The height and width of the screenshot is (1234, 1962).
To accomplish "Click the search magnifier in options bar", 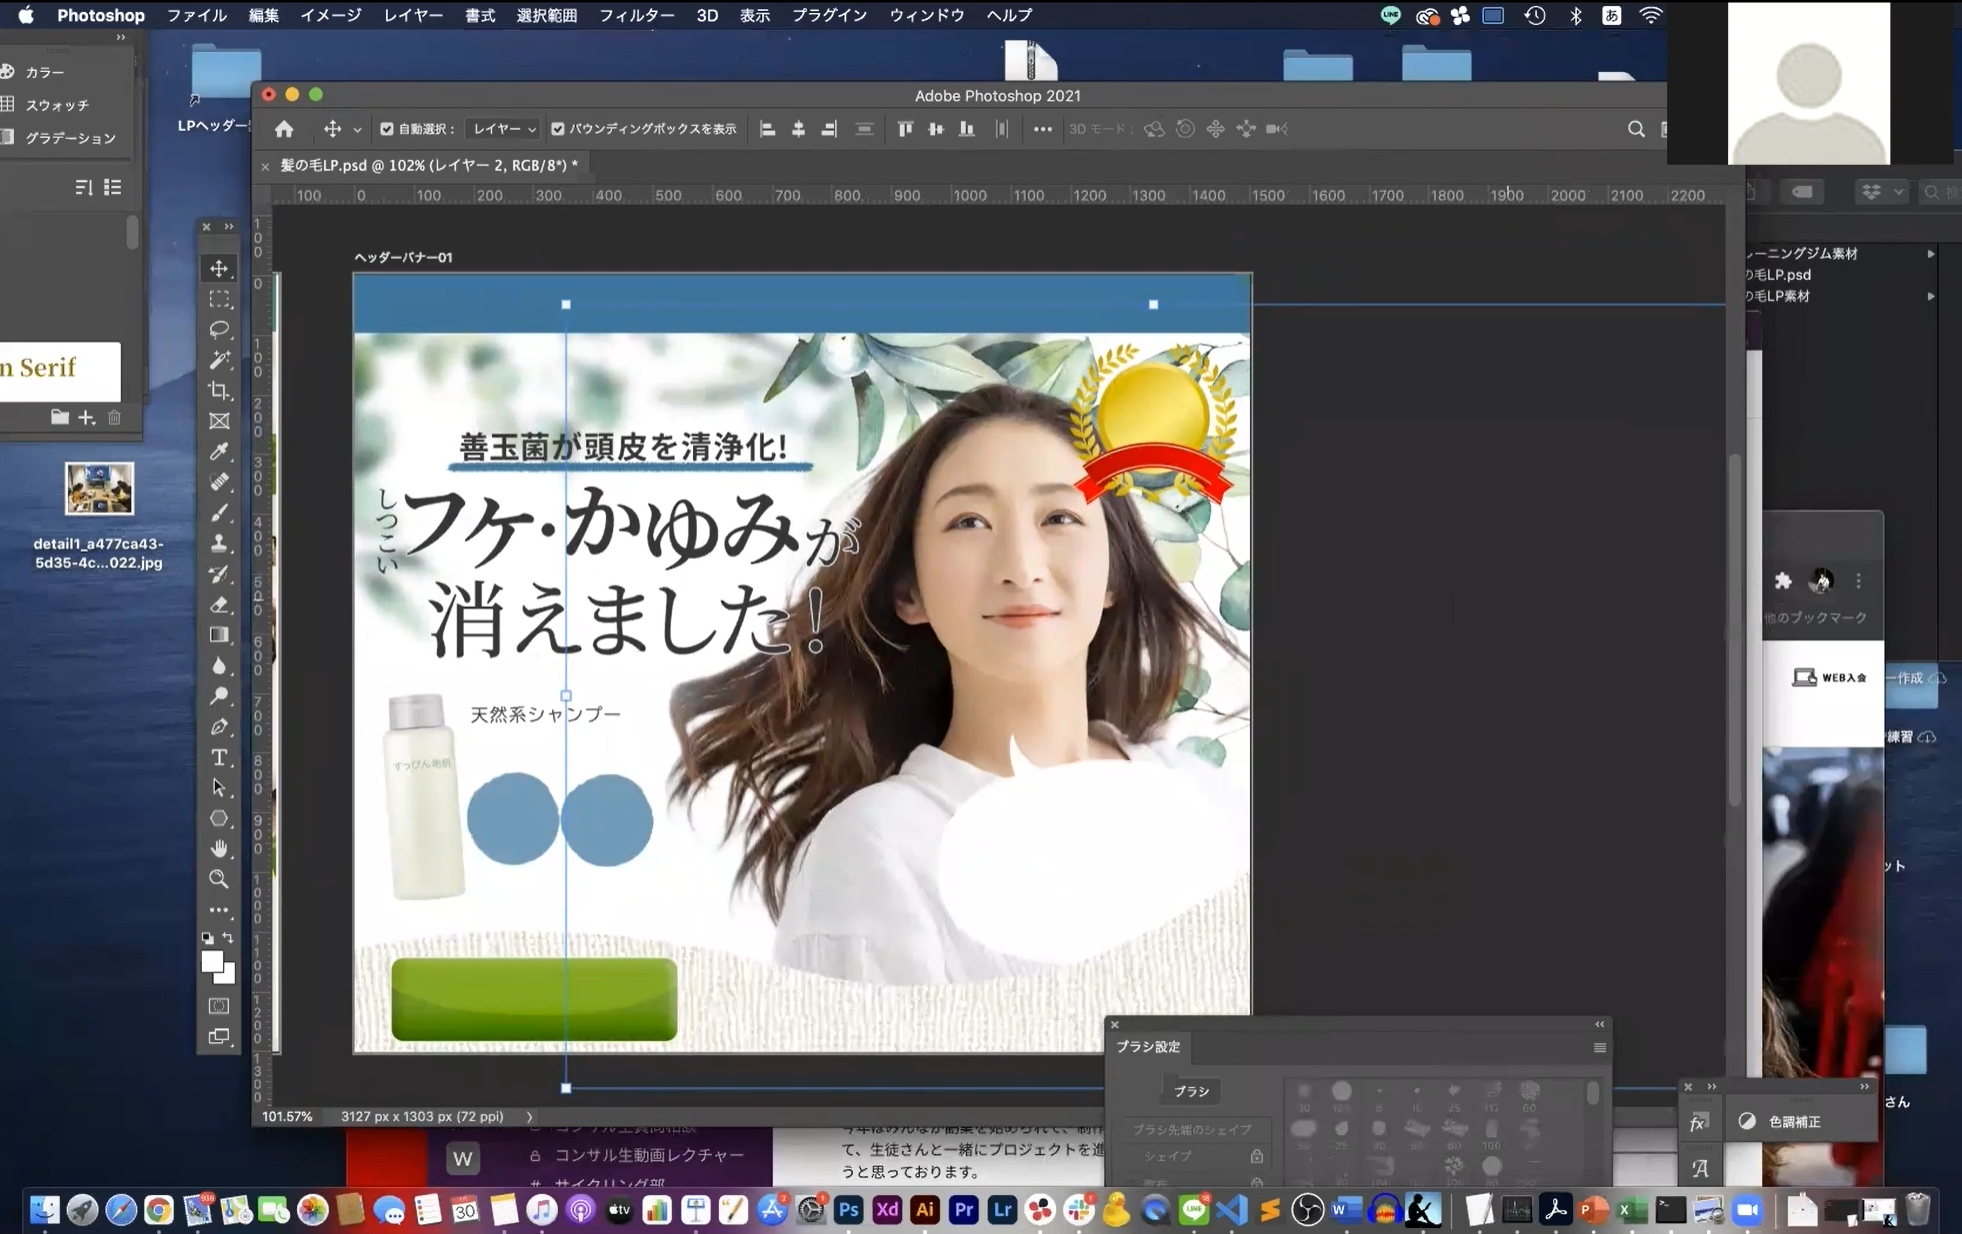I will tap(1636, 129).
